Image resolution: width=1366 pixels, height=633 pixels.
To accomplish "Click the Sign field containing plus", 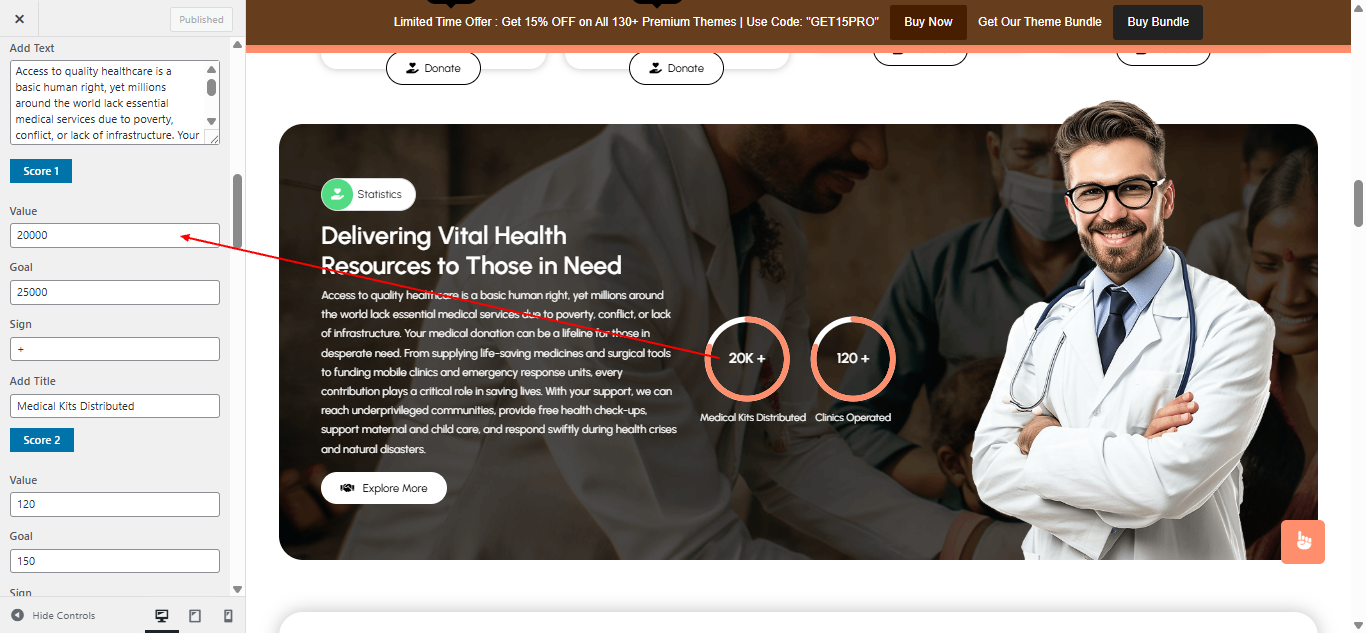I will (x=115, y=349).
